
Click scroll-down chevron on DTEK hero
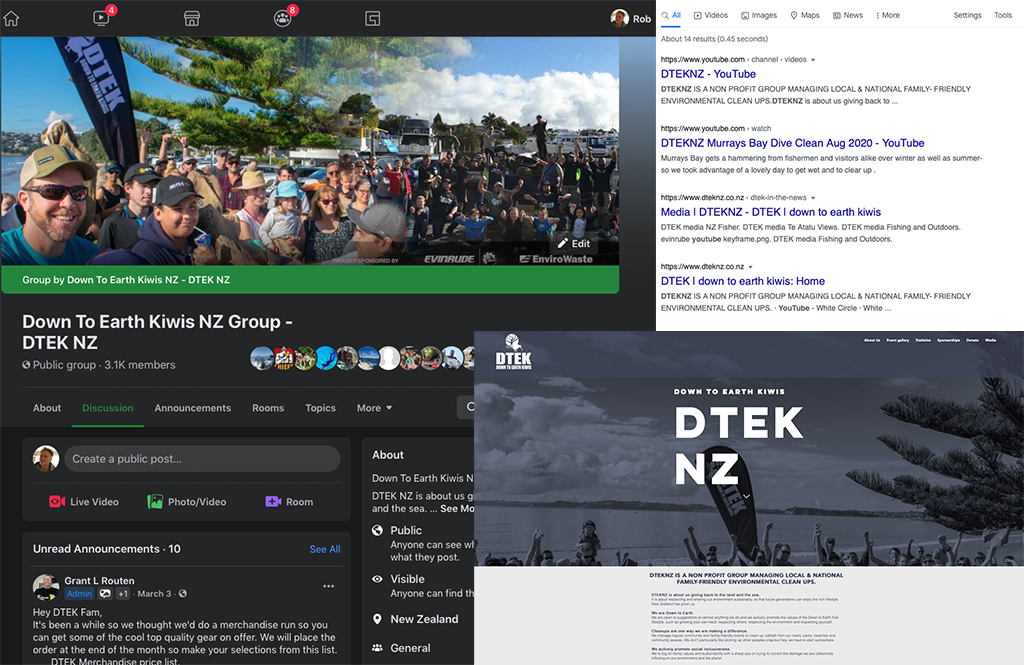coord(746,496)
